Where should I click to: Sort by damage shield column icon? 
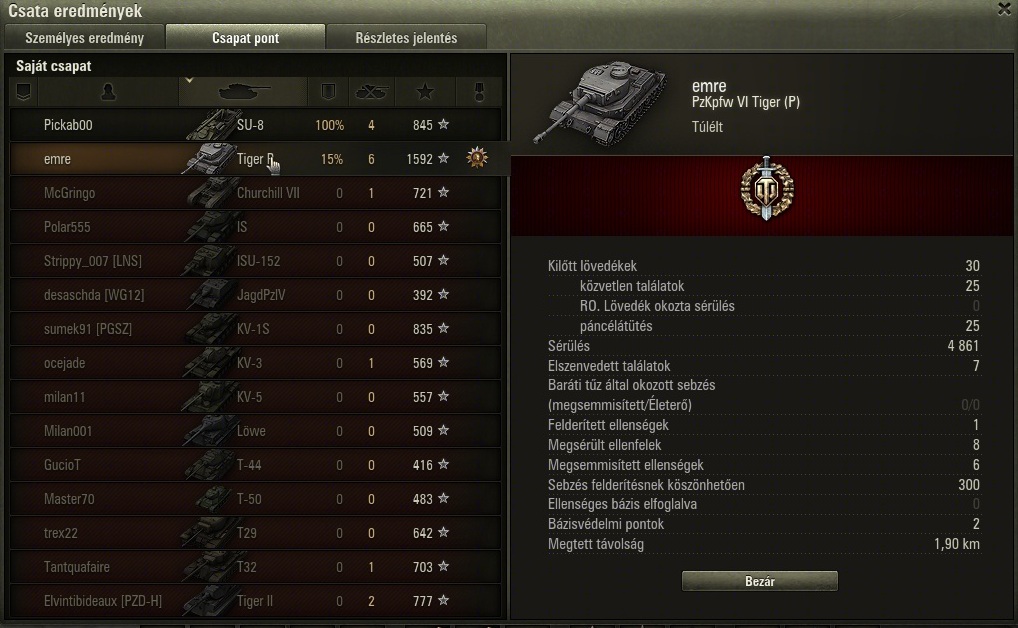click(x=328, y=92)
